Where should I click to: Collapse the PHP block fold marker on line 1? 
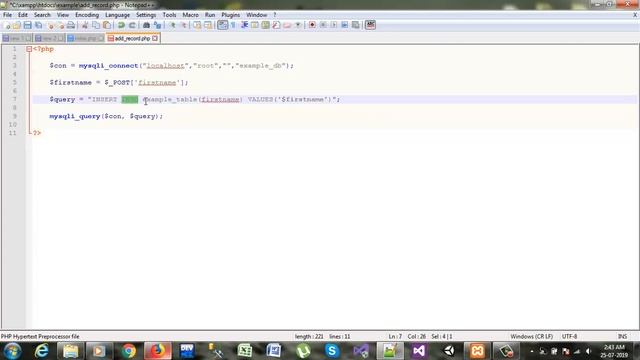tap(29, 49)
